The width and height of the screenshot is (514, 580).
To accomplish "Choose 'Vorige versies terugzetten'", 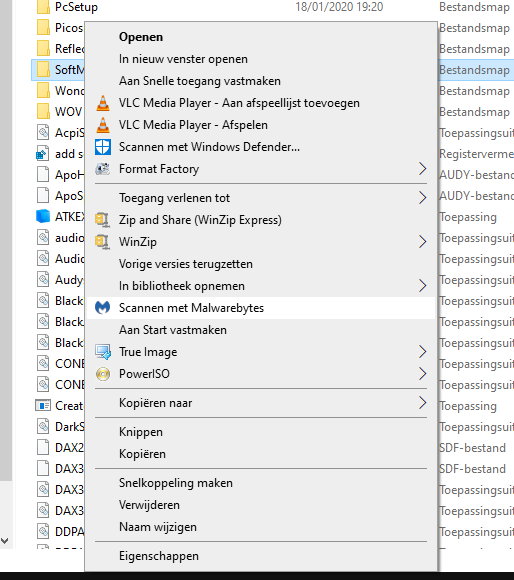I will click(x=261, y=264).
